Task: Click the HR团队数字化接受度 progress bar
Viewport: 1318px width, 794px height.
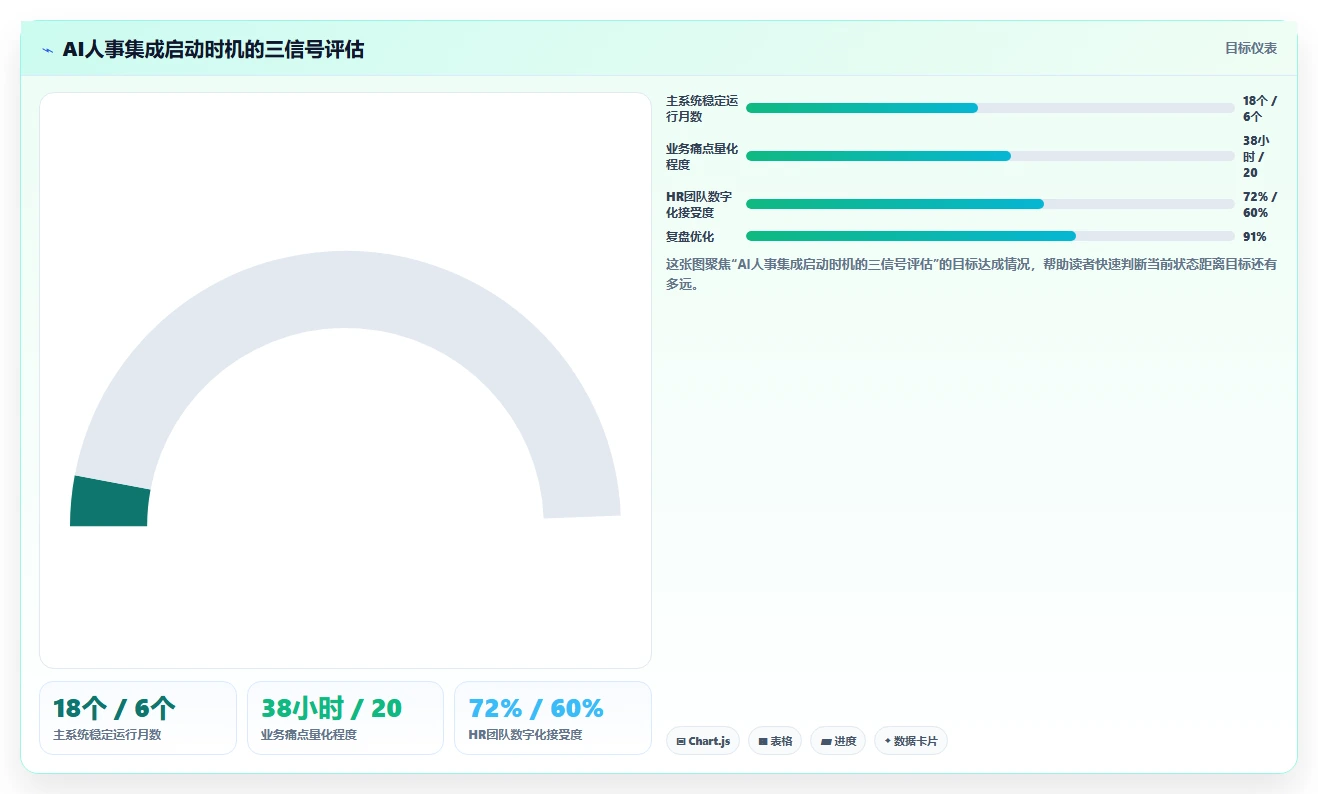Action: click(x=990, y=204)
